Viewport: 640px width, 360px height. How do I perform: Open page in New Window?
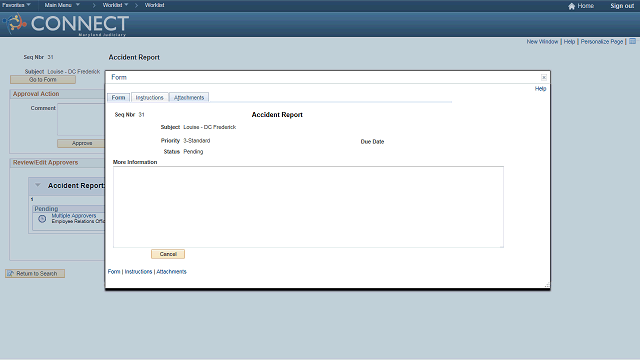coord(542,42)
